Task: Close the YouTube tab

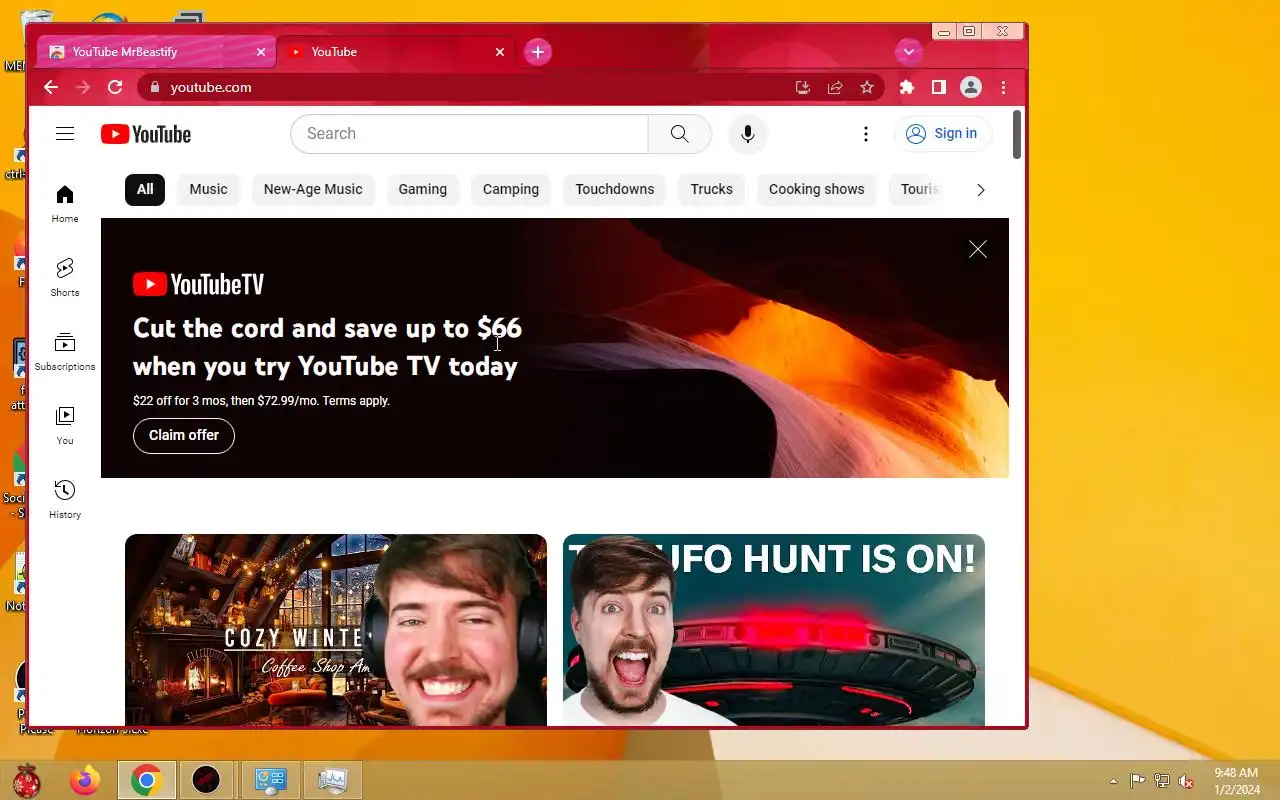Action: click(500, 52)
